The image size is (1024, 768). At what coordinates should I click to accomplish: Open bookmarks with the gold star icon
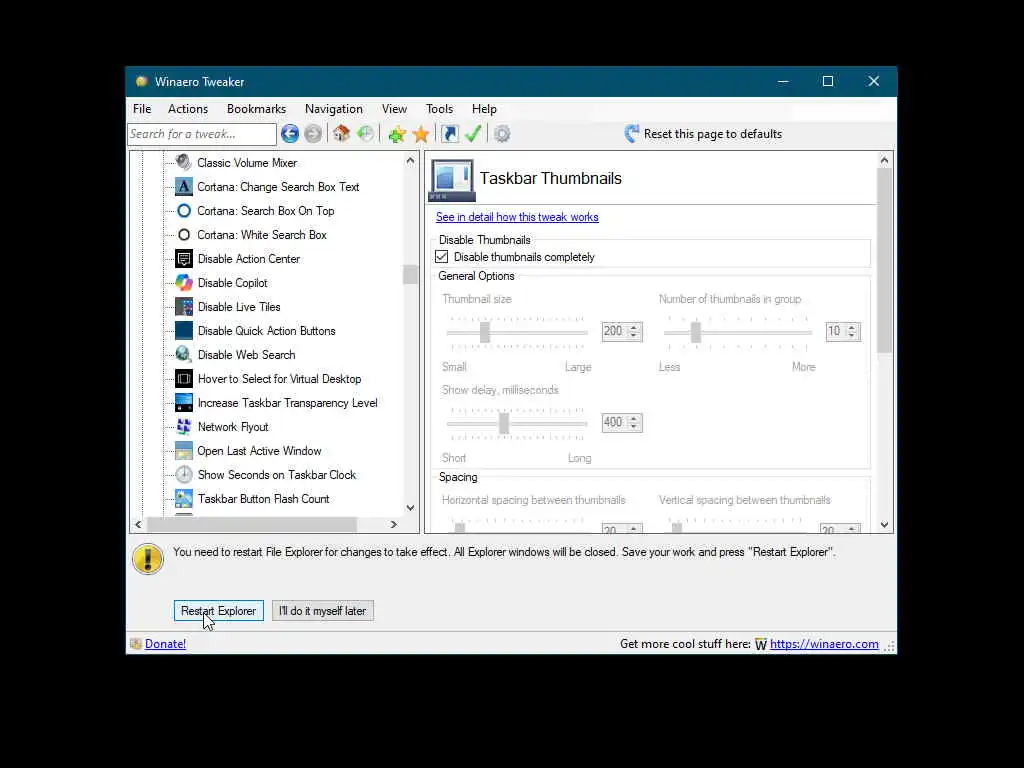click(421, 134)
